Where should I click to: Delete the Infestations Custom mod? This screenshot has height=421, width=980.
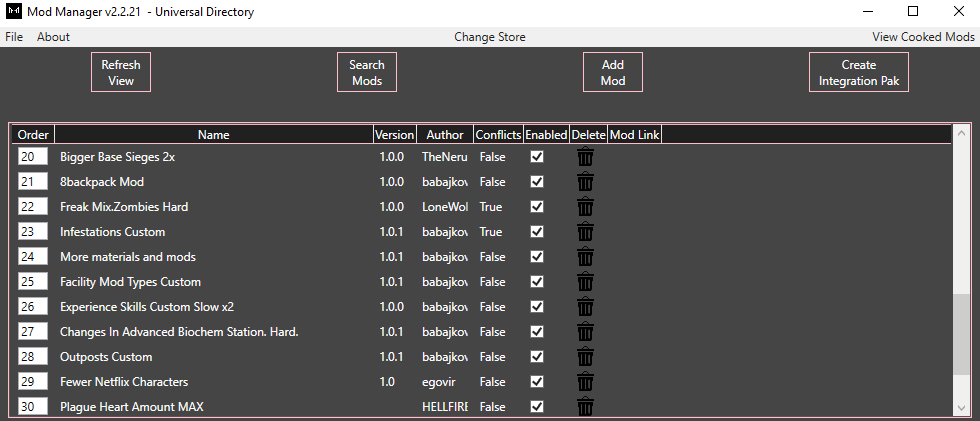pos(586,232)
